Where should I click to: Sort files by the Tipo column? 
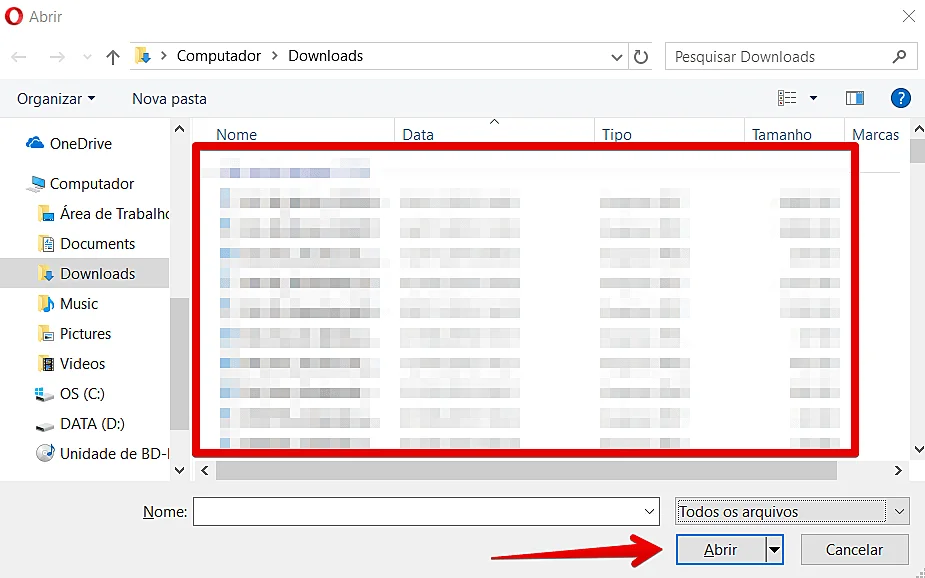click(x=616, y=134)
